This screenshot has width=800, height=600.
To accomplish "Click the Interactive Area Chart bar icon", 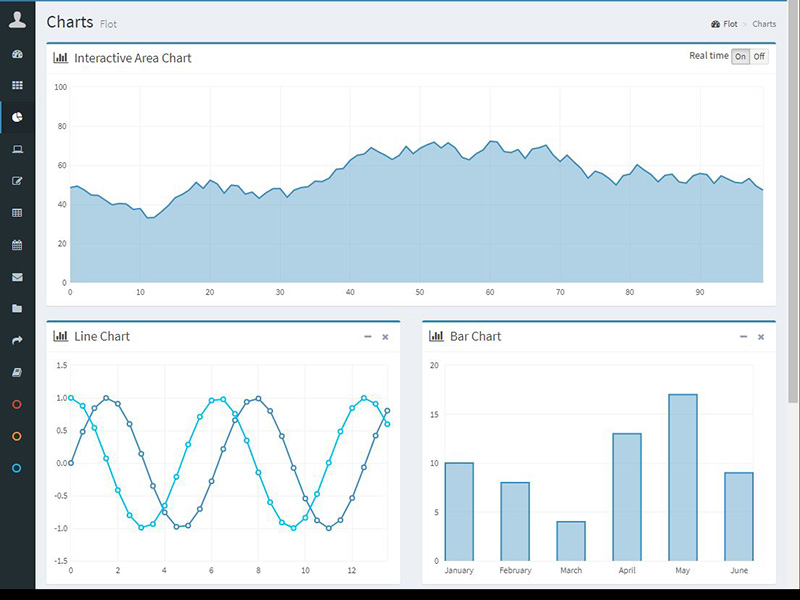I will pyautogui.click(x=61, y=58).
